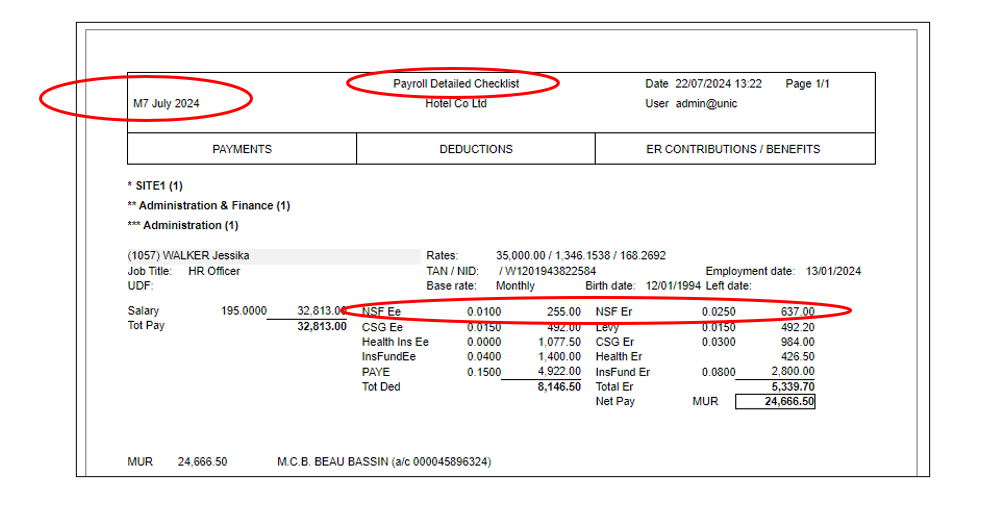The image size is (981, 510).
Task: Select the PAYMENTS column header
Action: tap(242, 149)
